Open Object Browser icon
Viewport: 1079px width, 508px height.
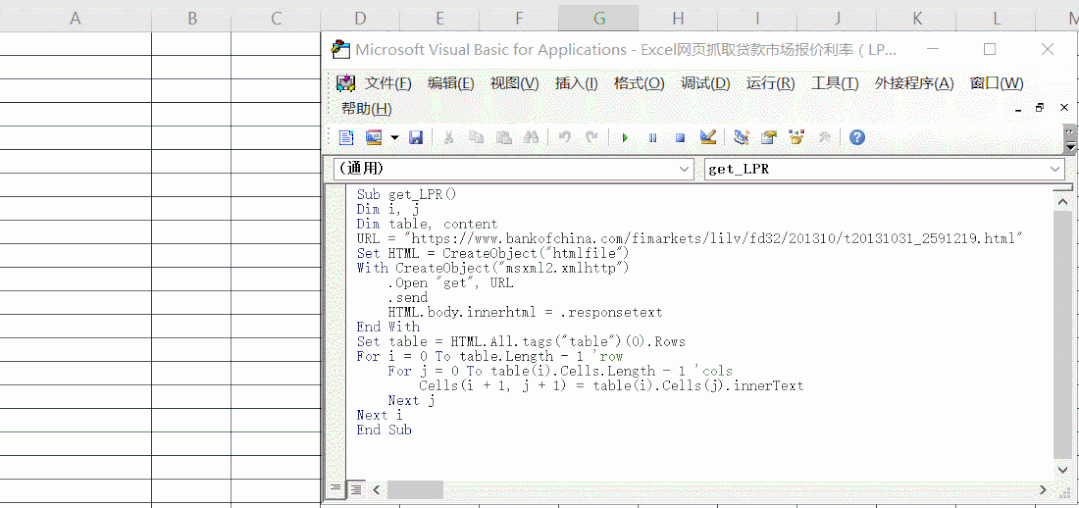click(x=797, y=138)
